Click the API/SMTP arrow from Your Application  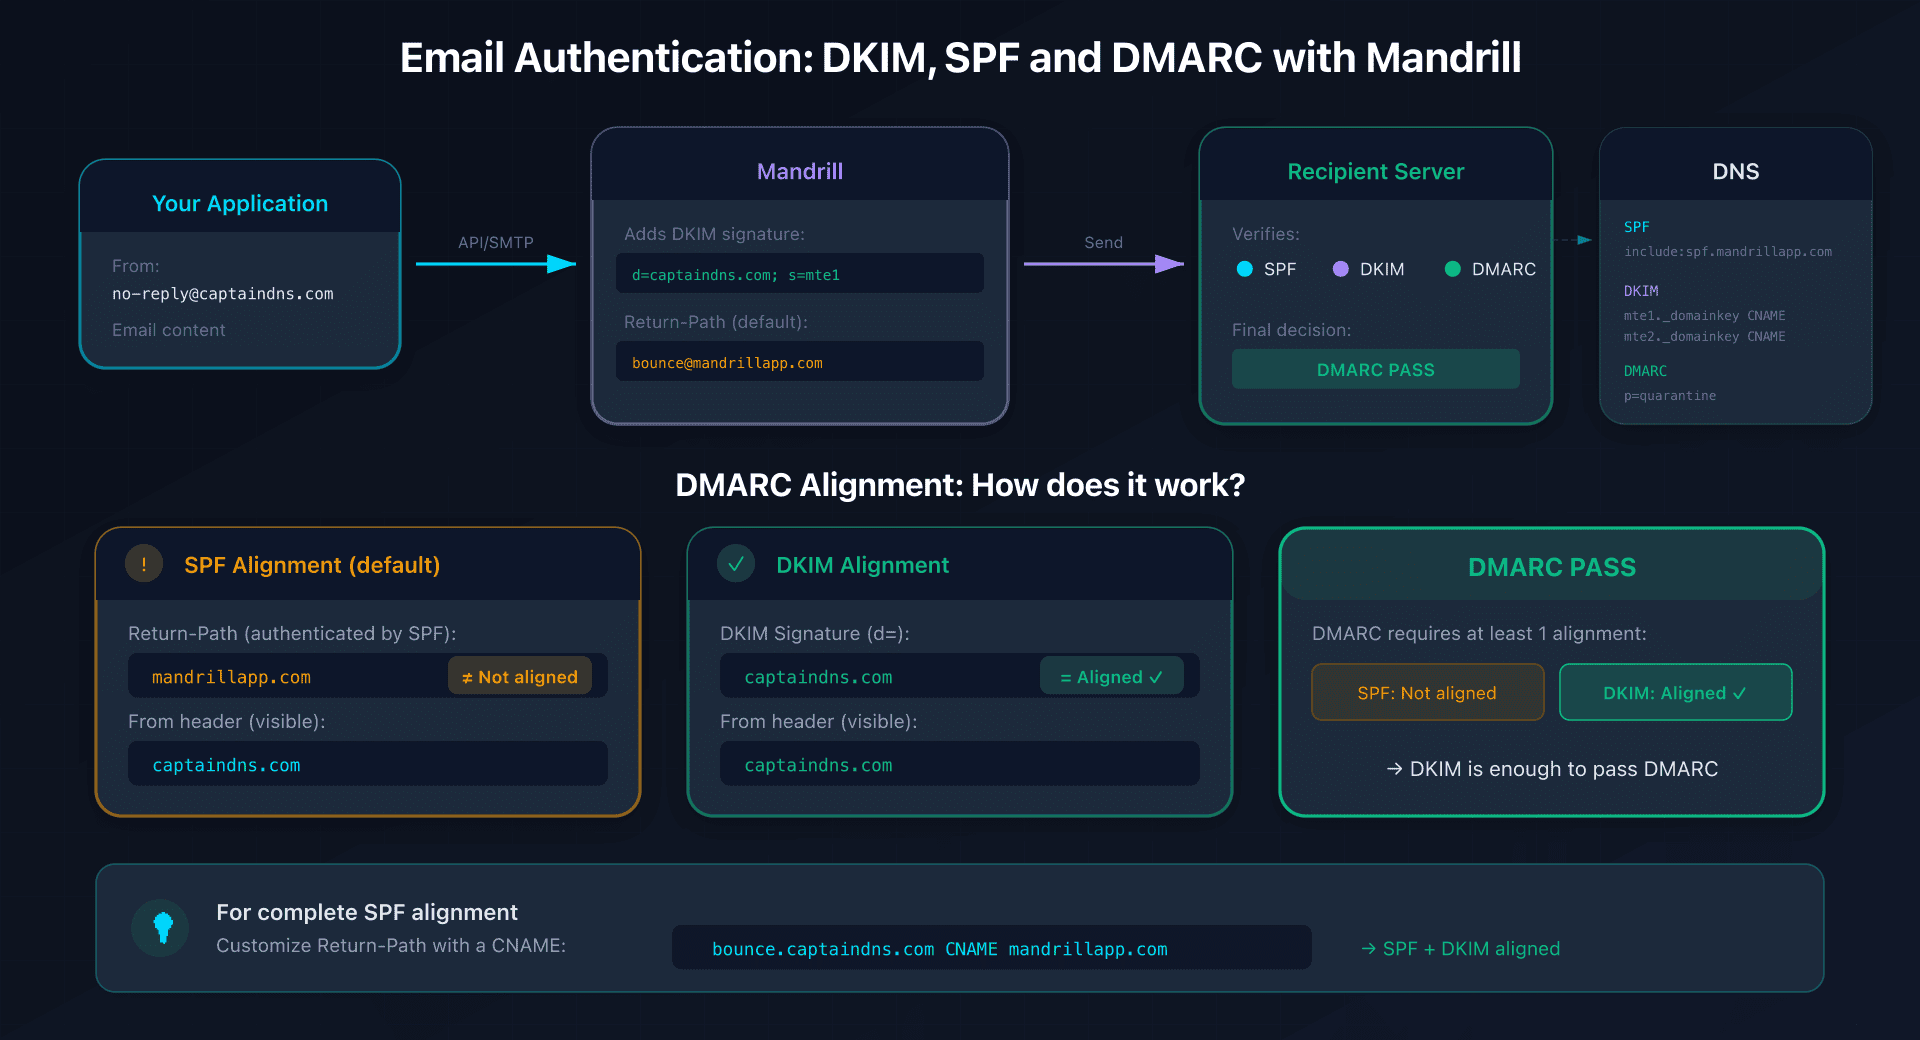coord(495,265)
